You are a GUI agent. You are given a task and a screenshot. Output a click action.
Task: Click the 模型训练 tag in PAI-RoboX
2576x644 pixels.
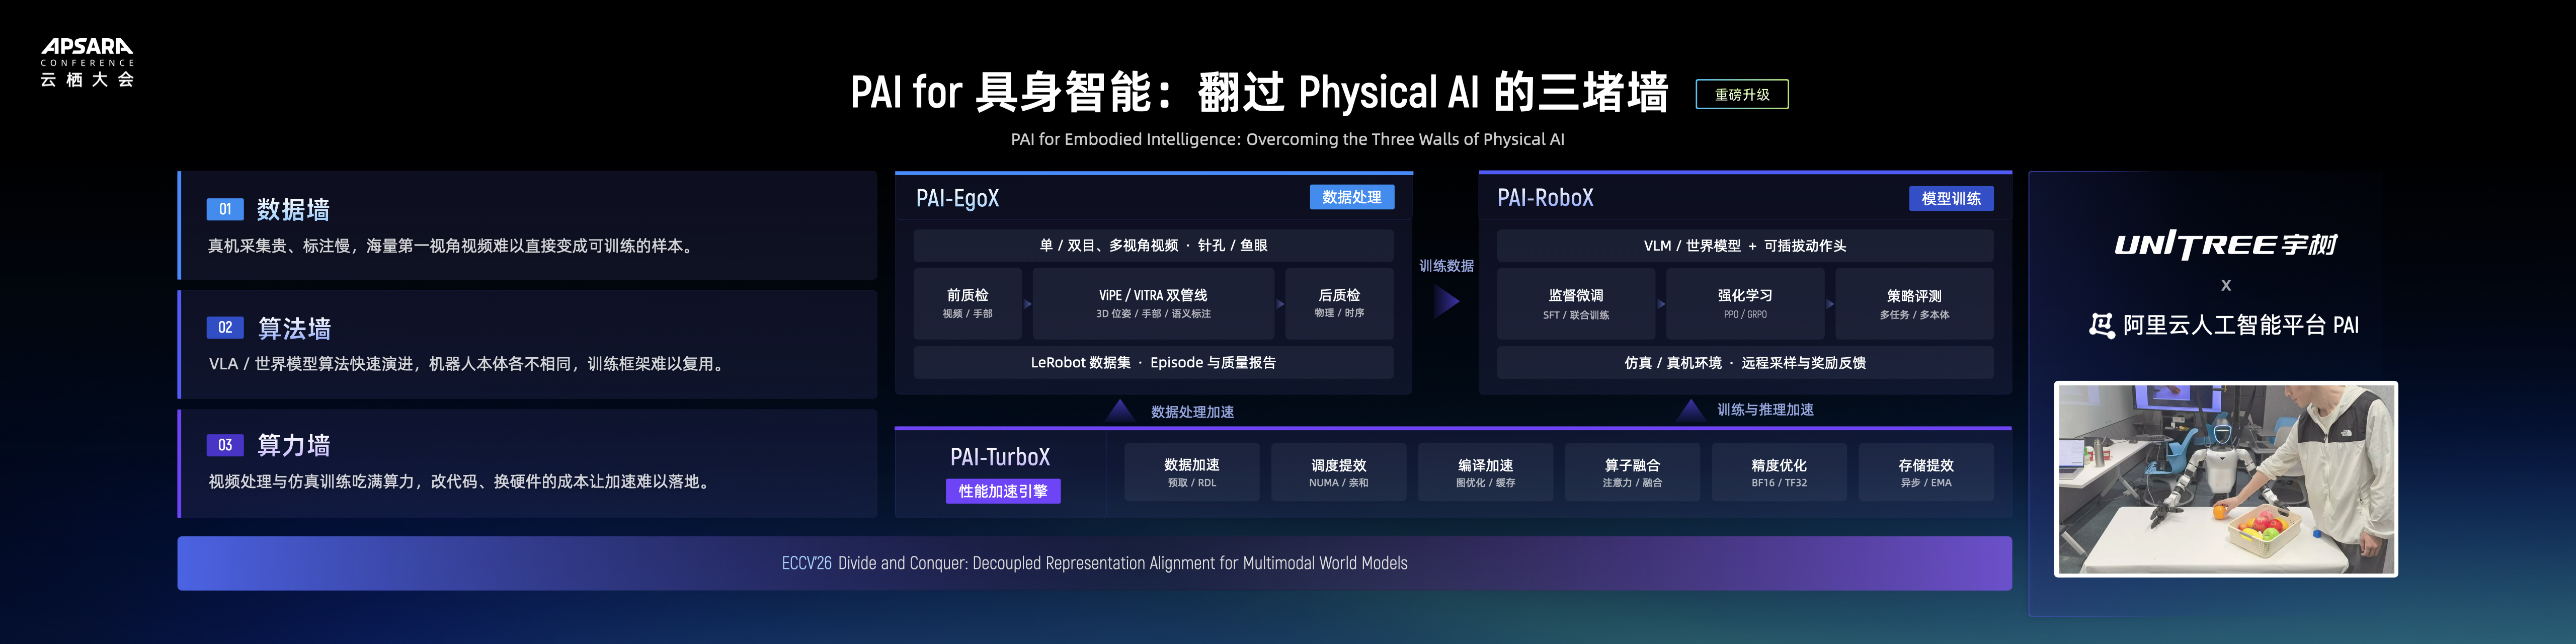(x=1951, y=198)
